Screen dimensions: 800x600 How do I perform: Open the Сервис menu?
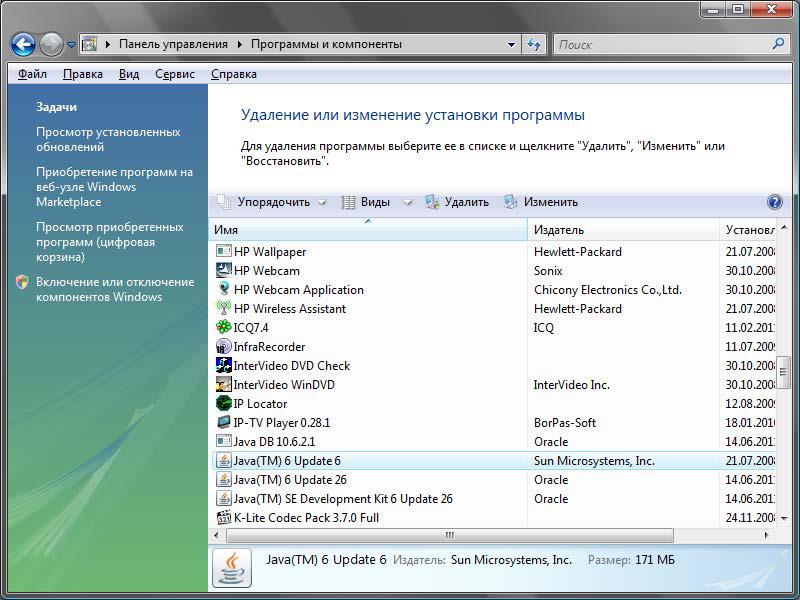[x=175, y=74]
